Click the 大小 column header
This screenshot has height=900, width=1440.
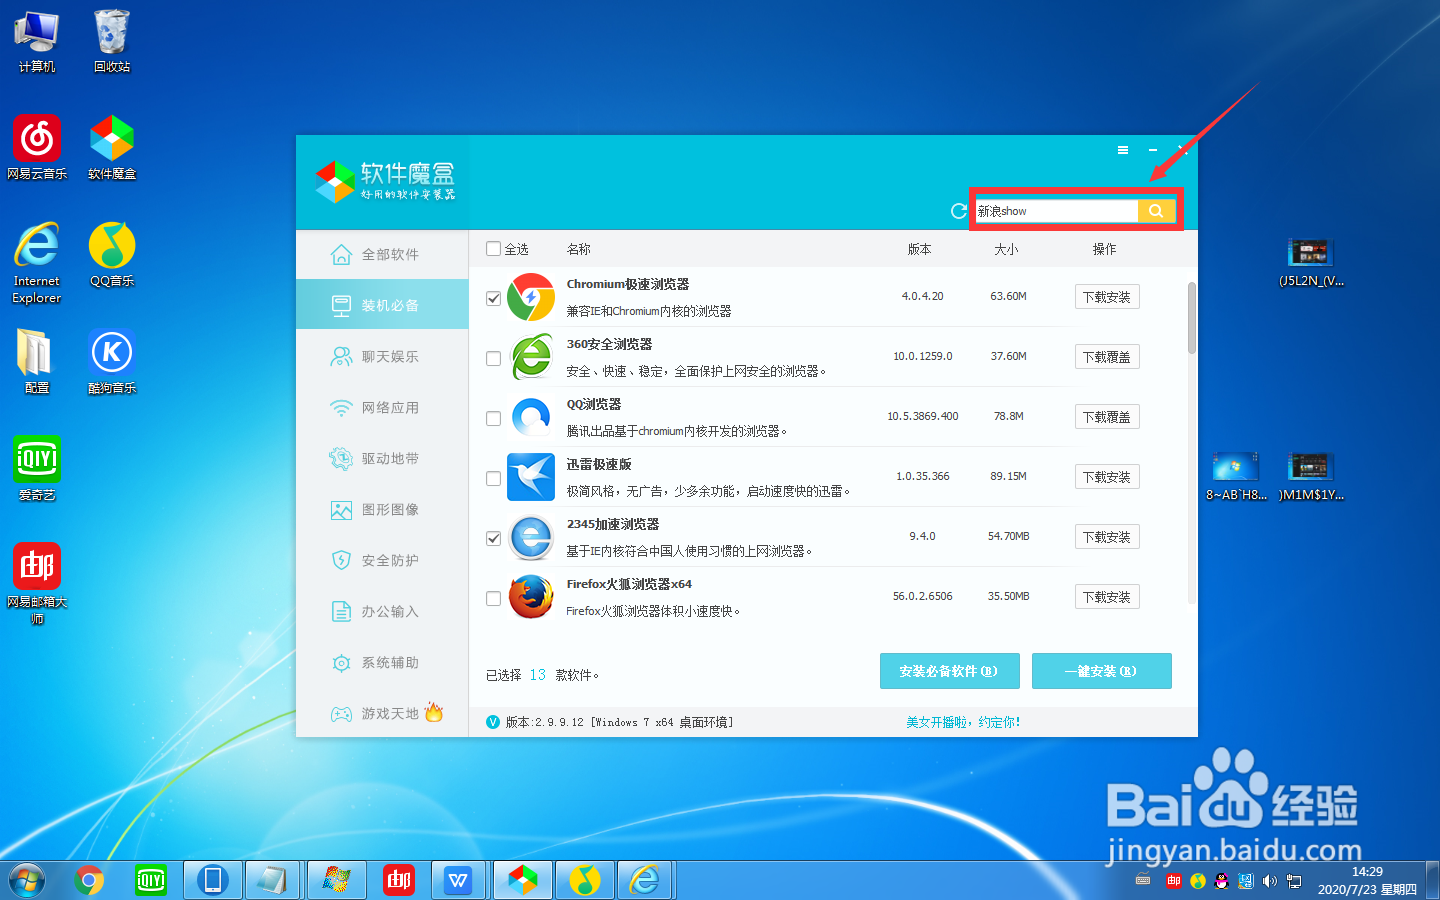coord(1006,249)
